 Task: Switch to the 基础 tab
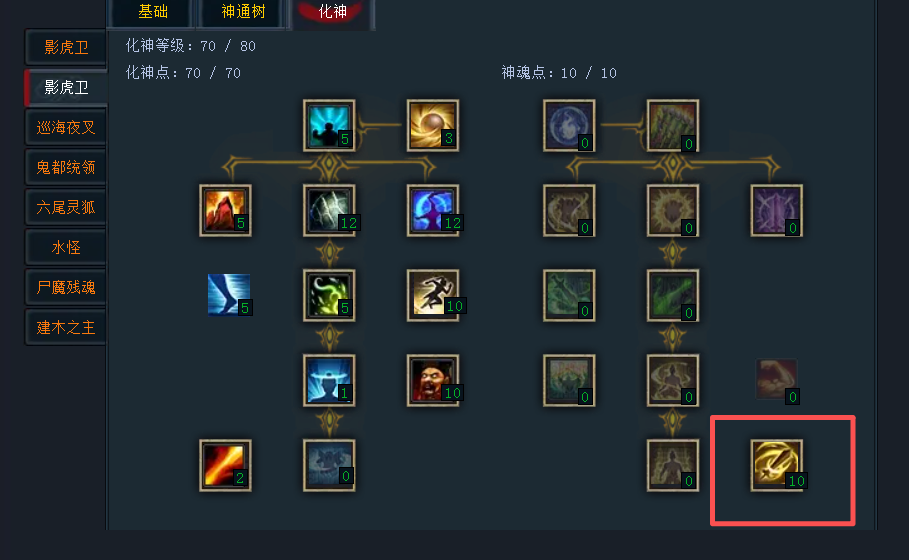coord(152,12)
